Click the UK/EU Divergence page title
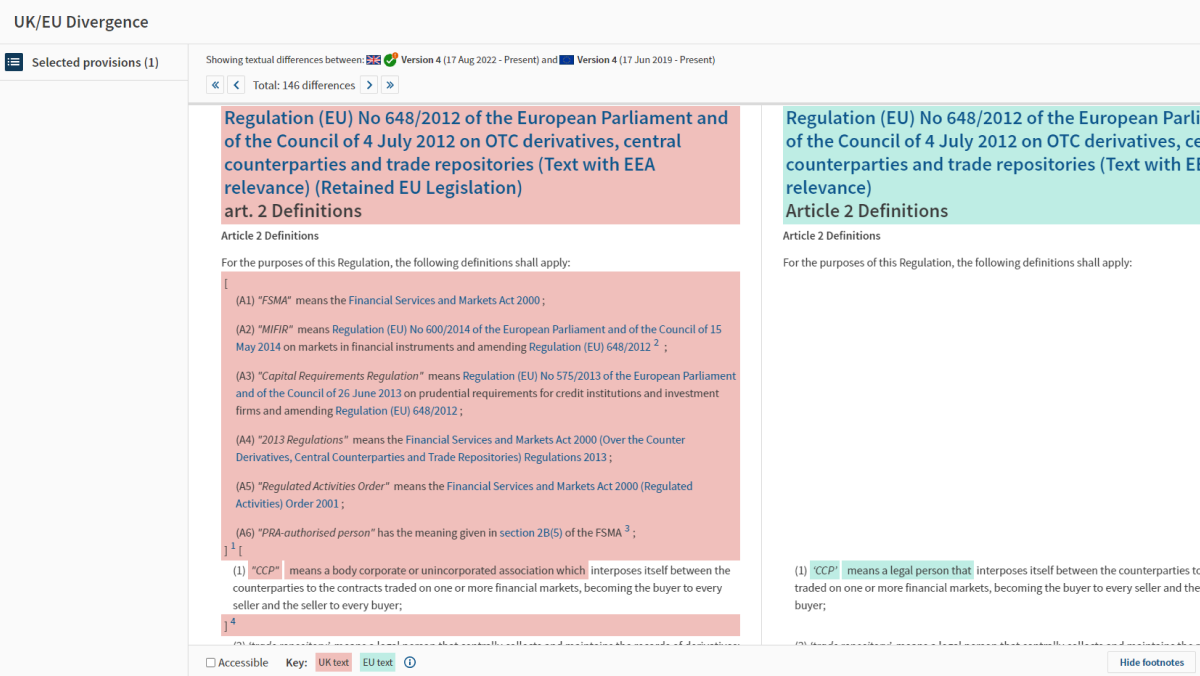Screen dimensions: 1200x676 point(81,21)
